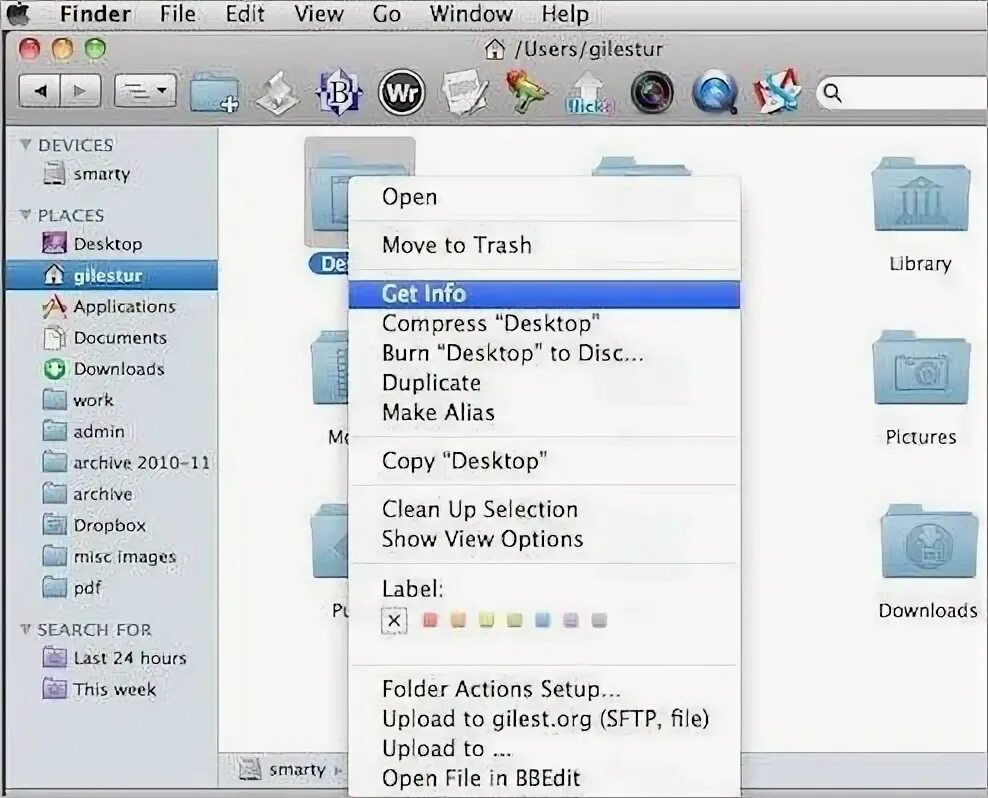Click the New Folder toolbar icon

click(214, 93)
